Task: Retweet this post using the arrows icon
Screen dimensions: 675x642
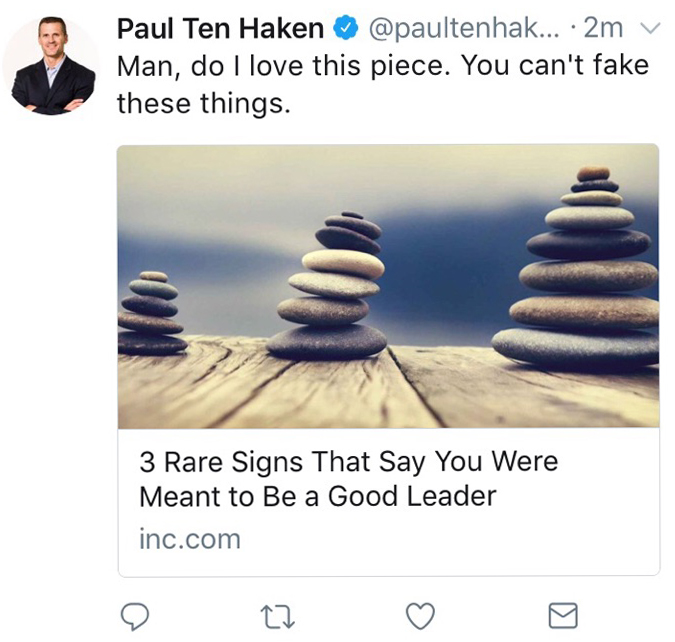Action: click(278, 617)
